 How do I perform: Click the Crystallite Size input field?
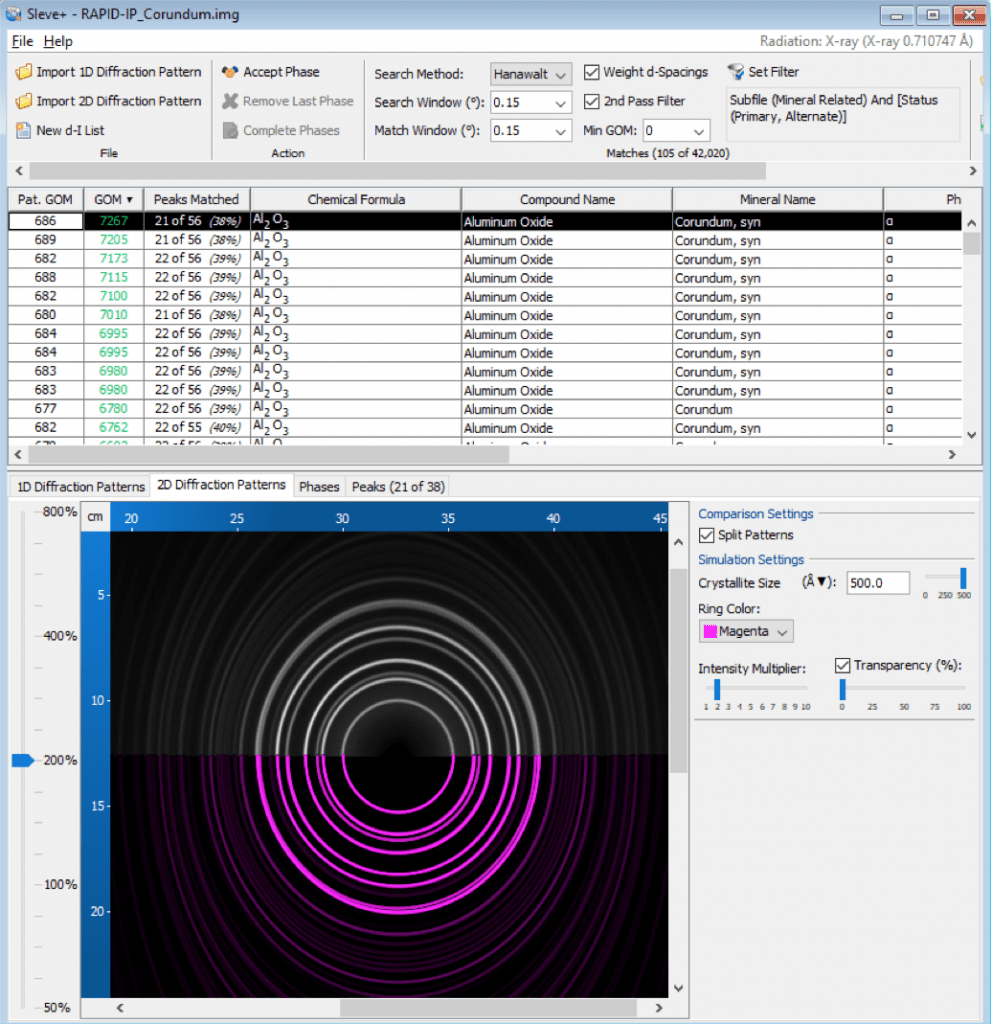(x=878, y=583)
